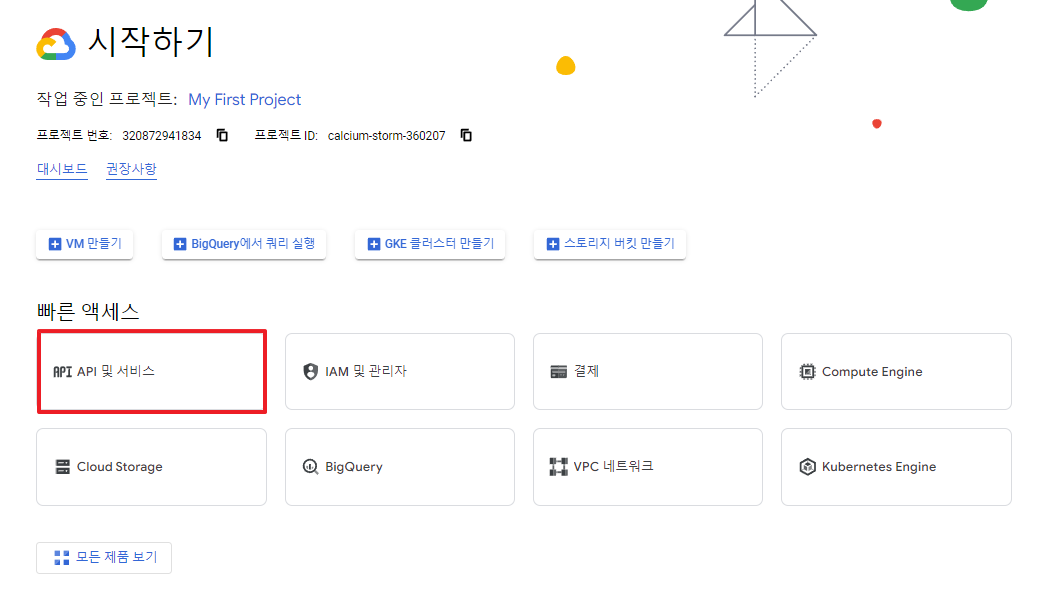The height and width of the screenshot is (594, 1042).
Task: Select the project ID text calcium-storm-360207
Action: [x=386, y=136]
